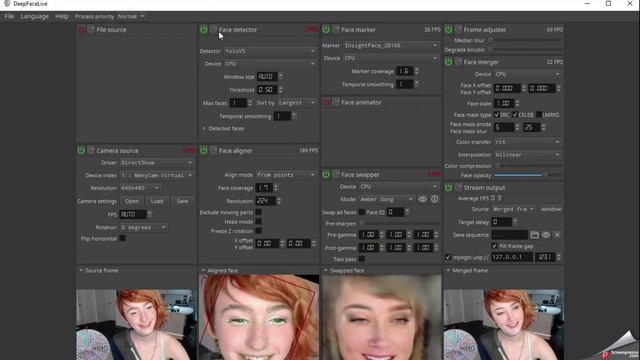
Task: Click Threshold 0.50 input field
Action: point(267,90)
